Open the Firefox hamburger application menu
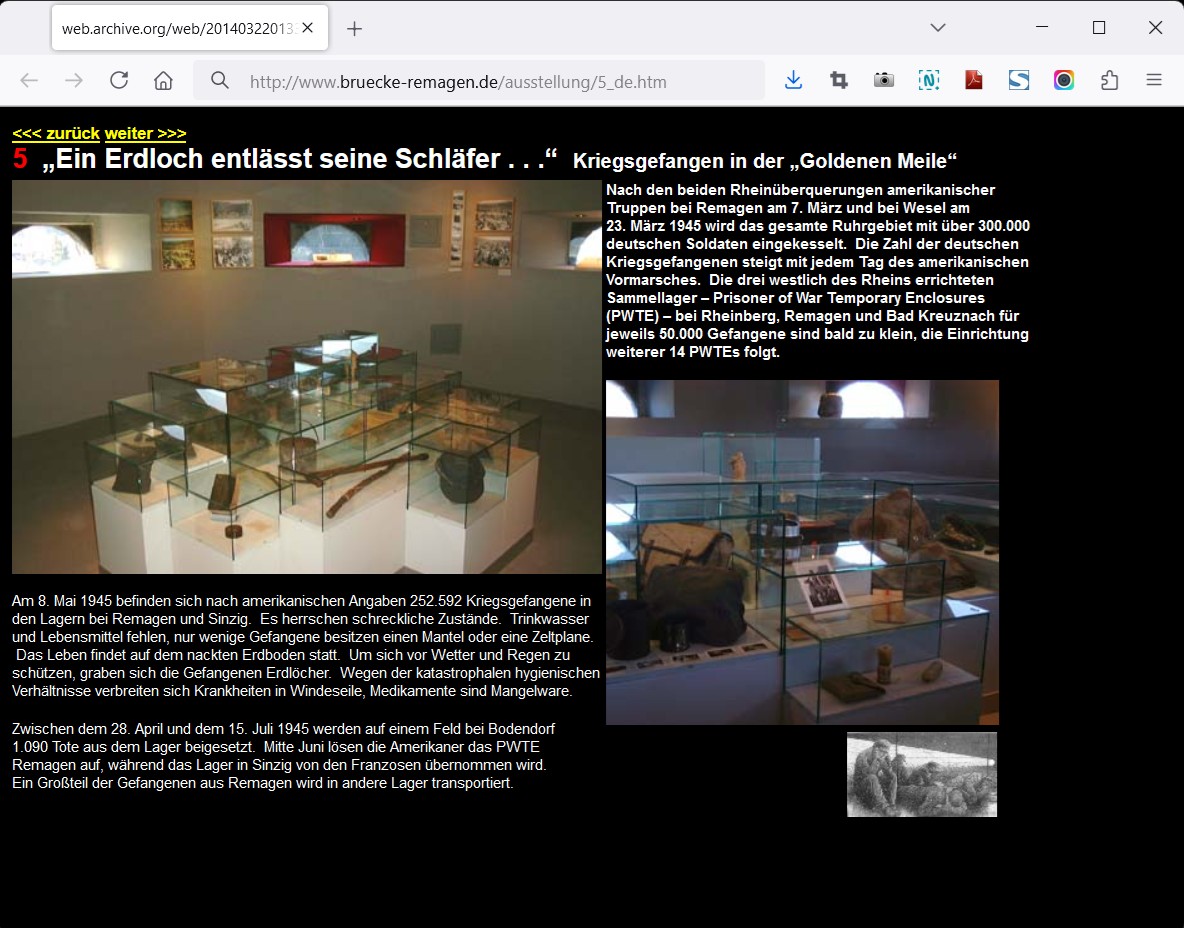Screen dimensions: 1184x928 click(1154, 81)
